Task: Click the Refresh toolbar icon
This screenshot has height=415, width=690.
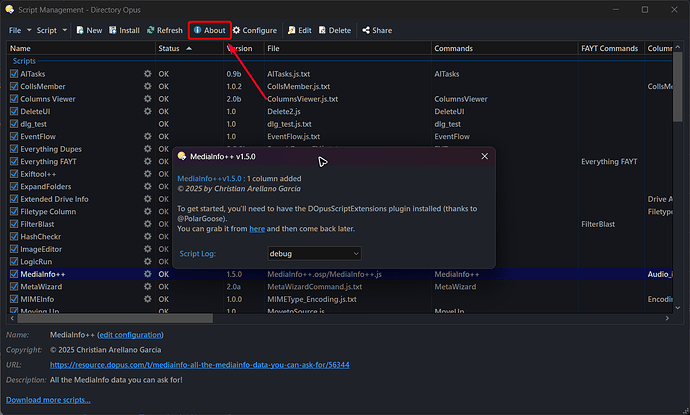Action: click(164, 30)
